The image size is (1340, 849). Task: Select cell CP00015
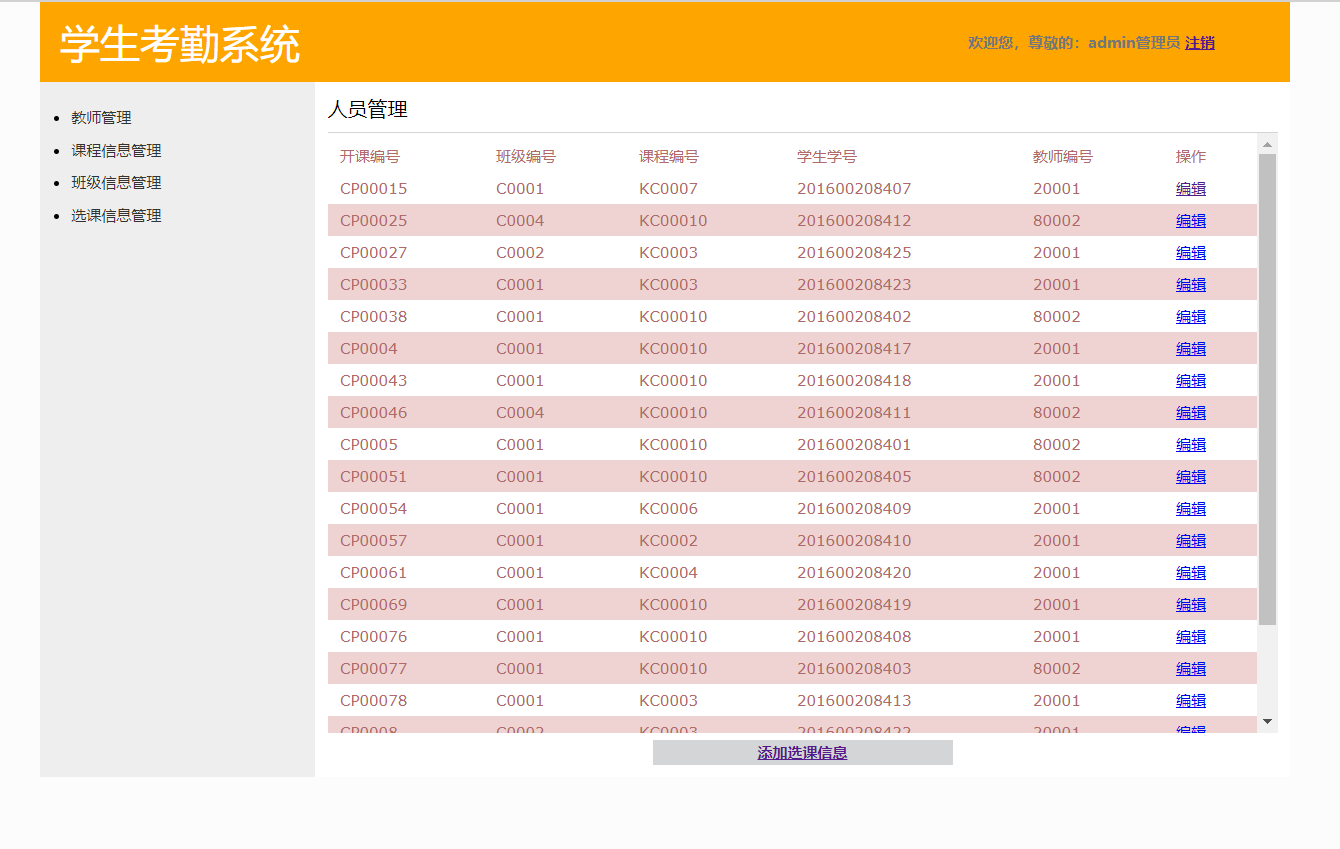(x=374, y=189)
